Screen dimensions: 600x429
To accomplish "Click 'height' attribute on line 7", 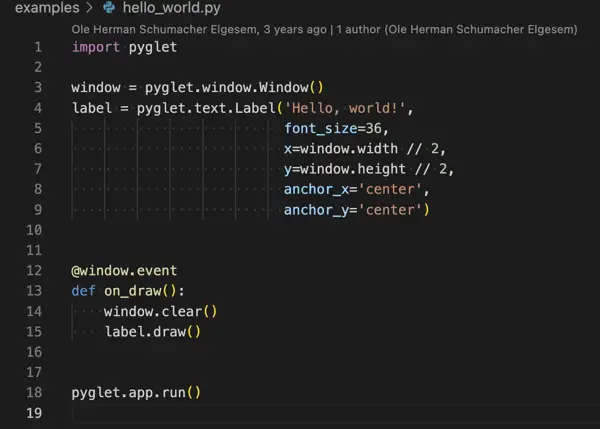I will (381, 169).
